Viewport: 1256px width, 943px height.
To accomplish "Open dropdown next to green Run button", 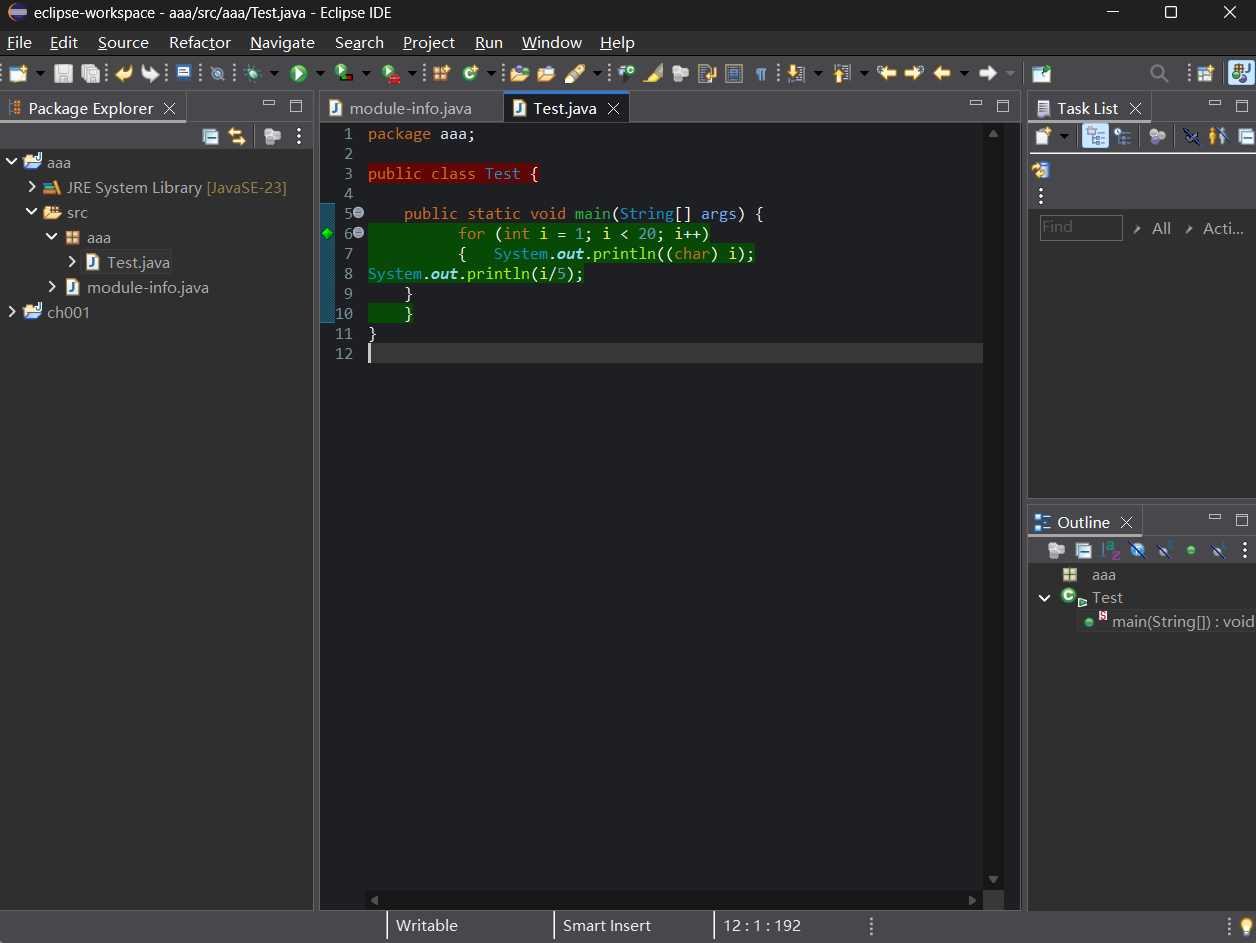I will click(320, 73).
